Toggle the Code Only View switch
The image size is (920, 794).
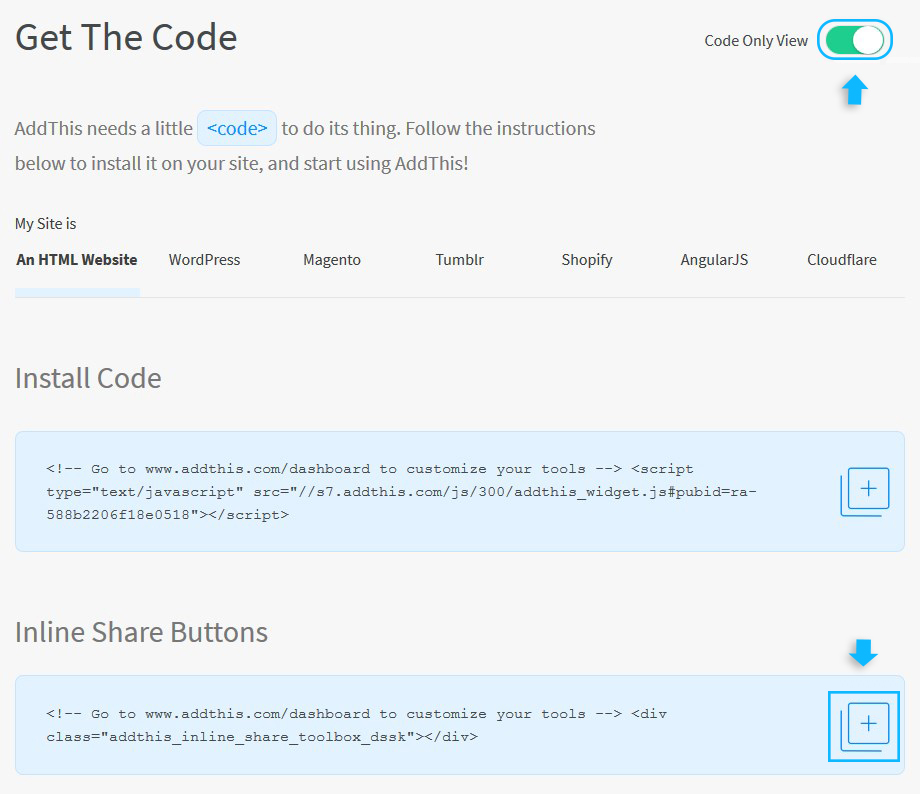coord(854,40)
